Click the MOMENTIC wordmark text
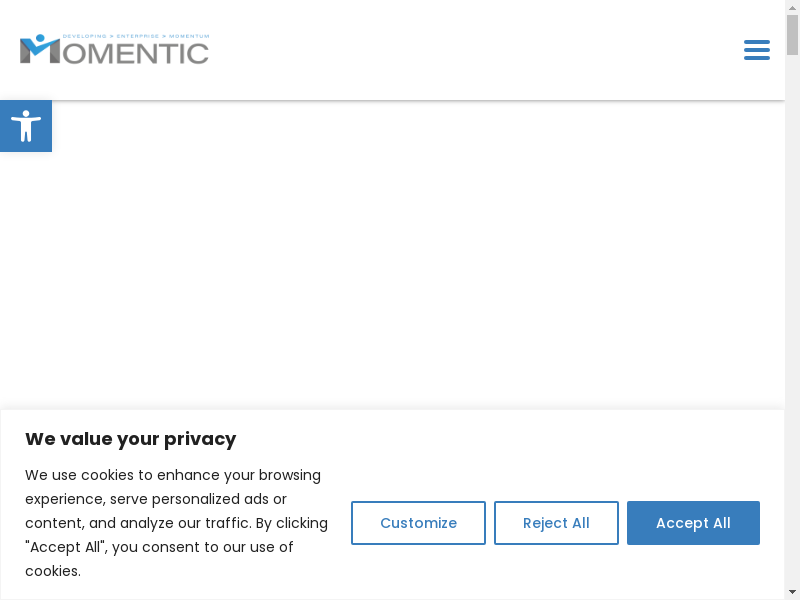The image size is (800, 600). [x=140, y=53]
